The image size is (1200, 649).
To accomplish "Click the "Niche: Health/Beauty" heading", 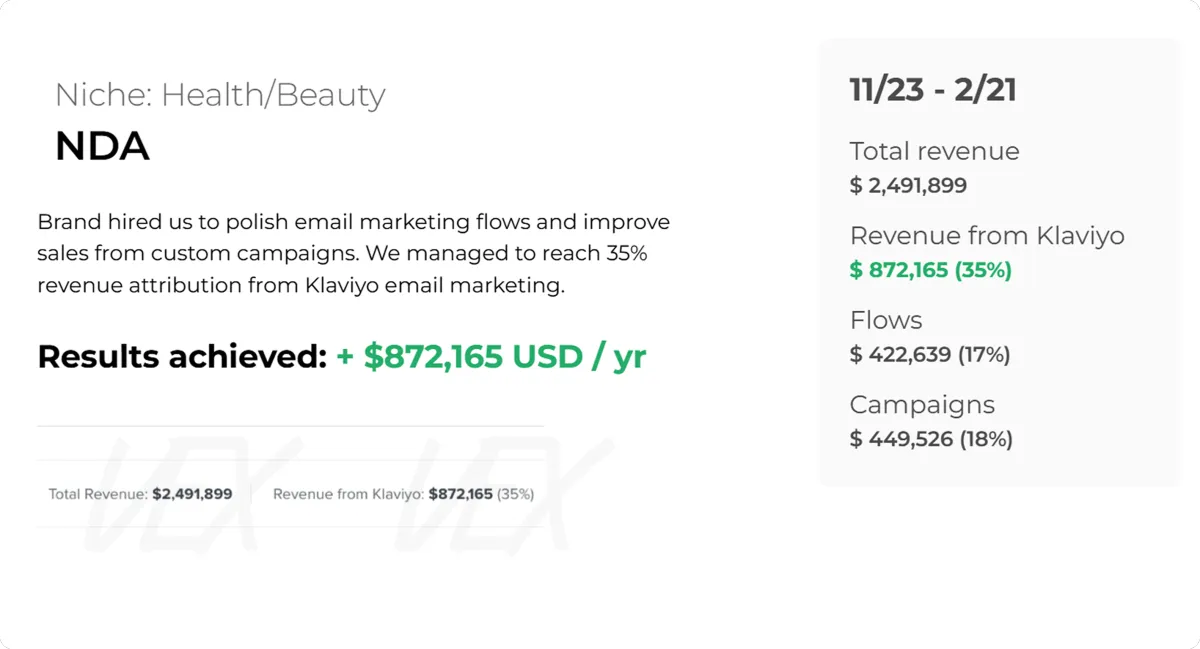I will click(x=220, y=95).
